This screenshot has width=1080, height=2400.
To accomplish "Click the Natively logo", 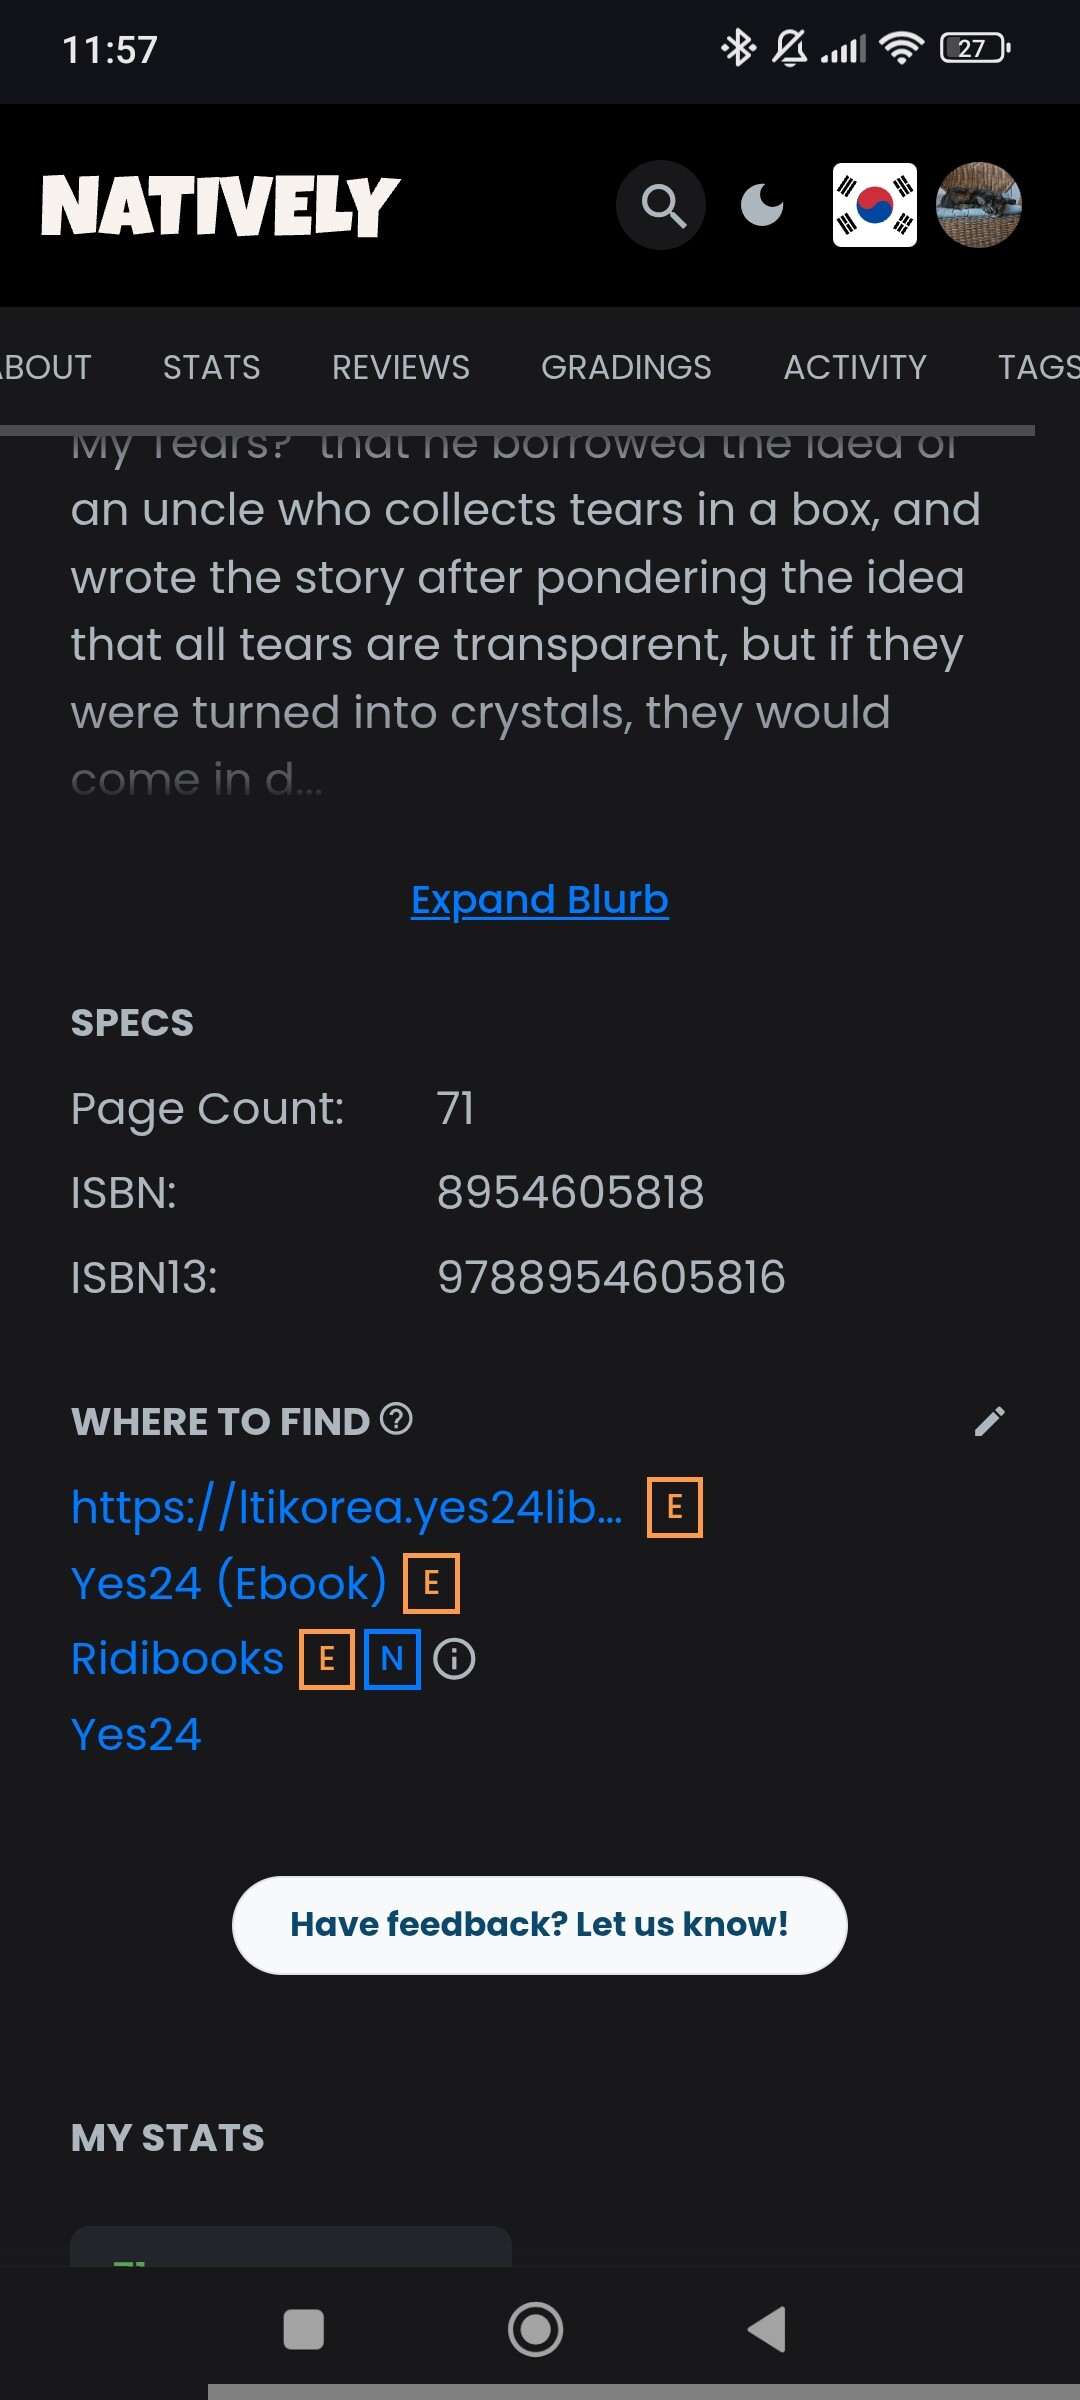I will pos(220,205).
